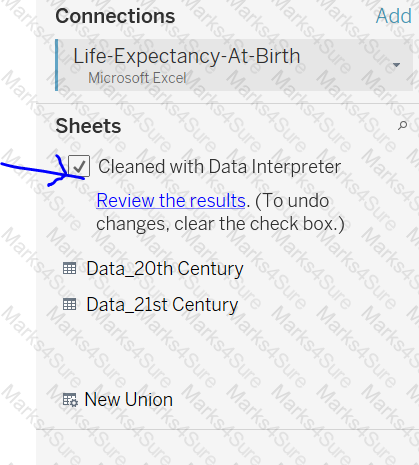Click the blue connection indicator bar
419x465 pixels.
[57, 65]
